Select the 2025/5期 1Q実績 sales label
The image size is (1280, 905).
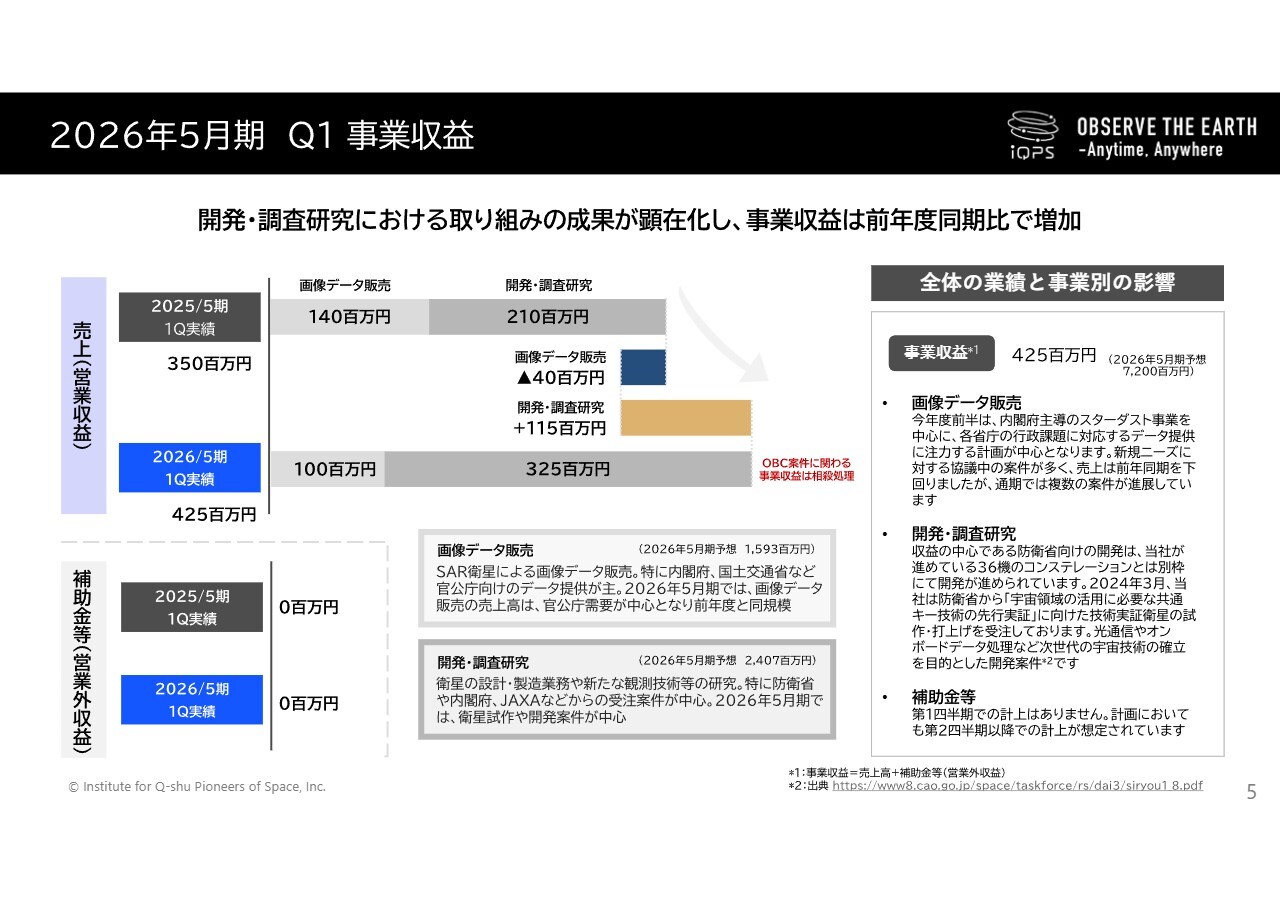coord(190,317)
